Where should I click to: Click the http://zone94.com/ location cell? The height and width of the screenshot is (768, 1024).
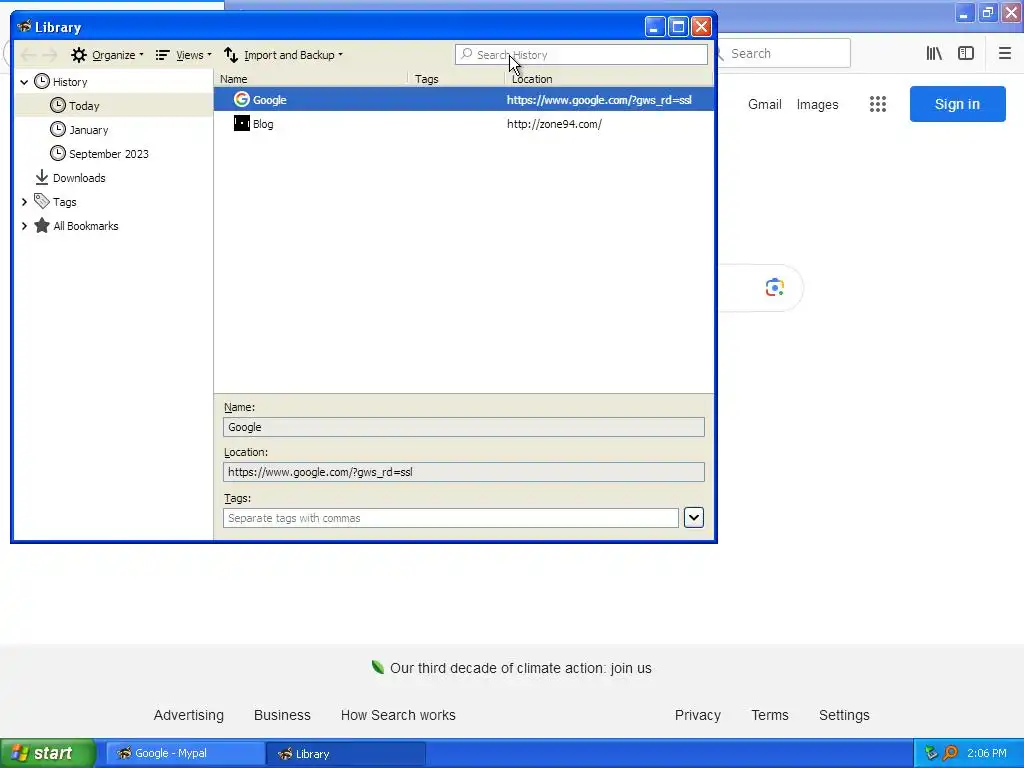coord(554,124)
